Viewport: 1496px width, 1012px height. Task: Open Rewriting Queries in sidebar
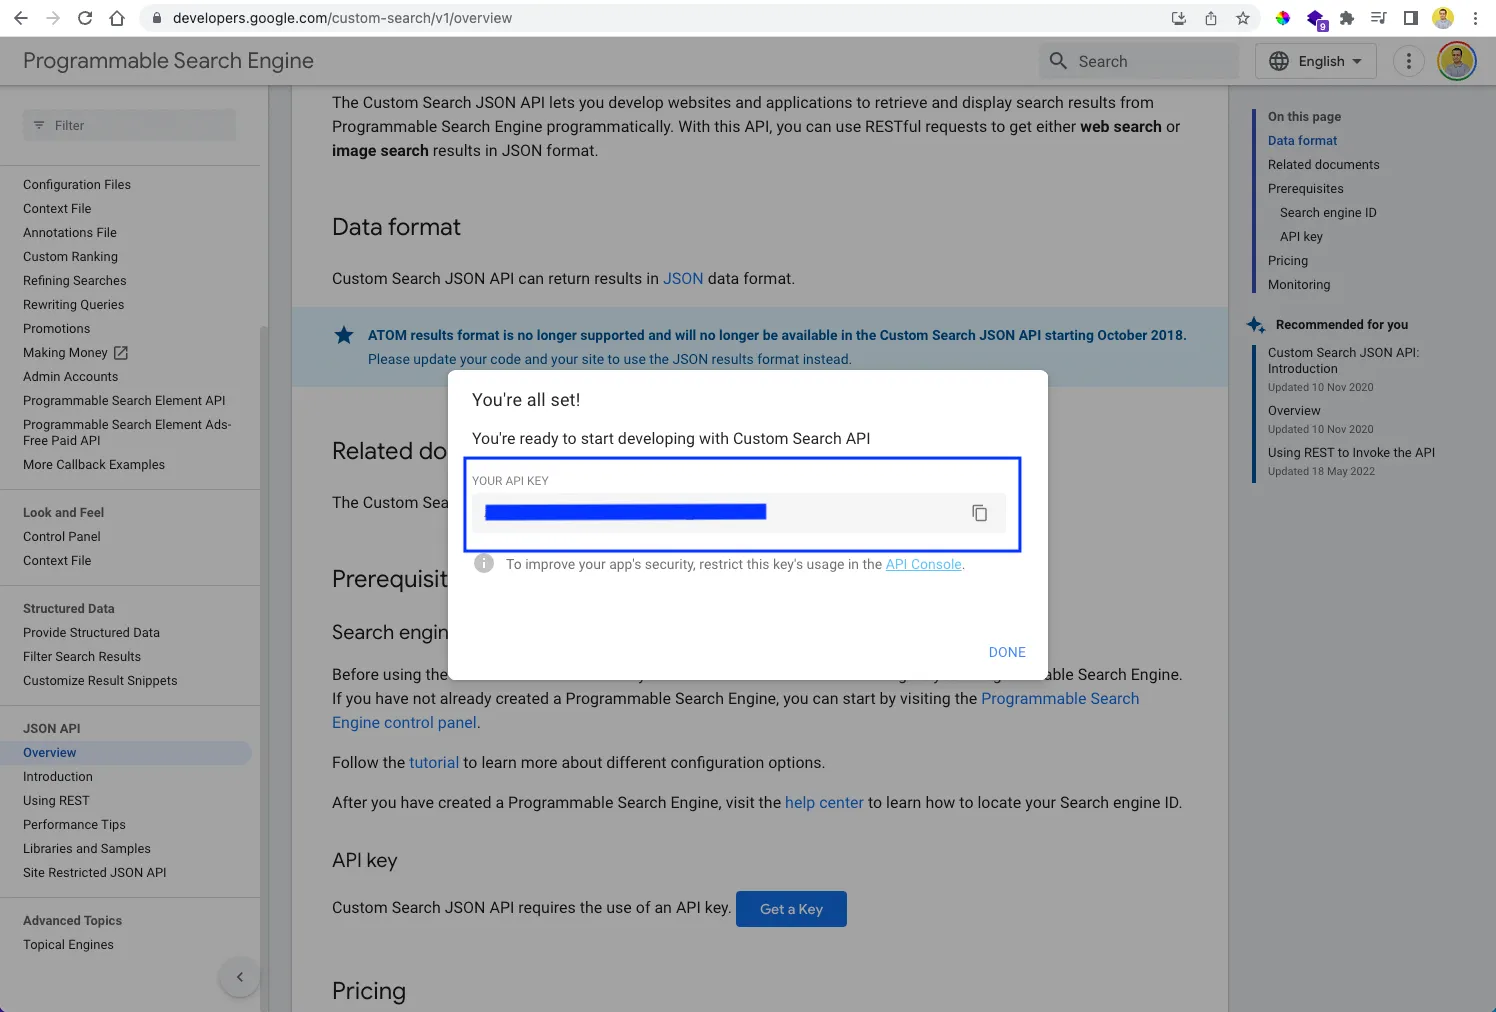click(x=74, y=305)
